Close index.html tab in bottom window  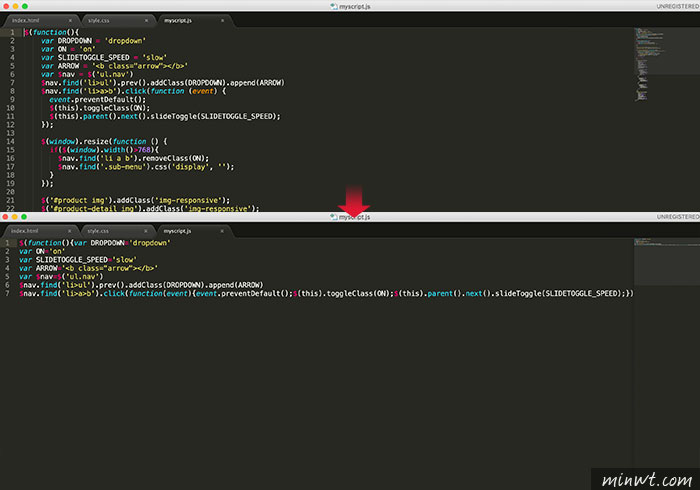70,231
